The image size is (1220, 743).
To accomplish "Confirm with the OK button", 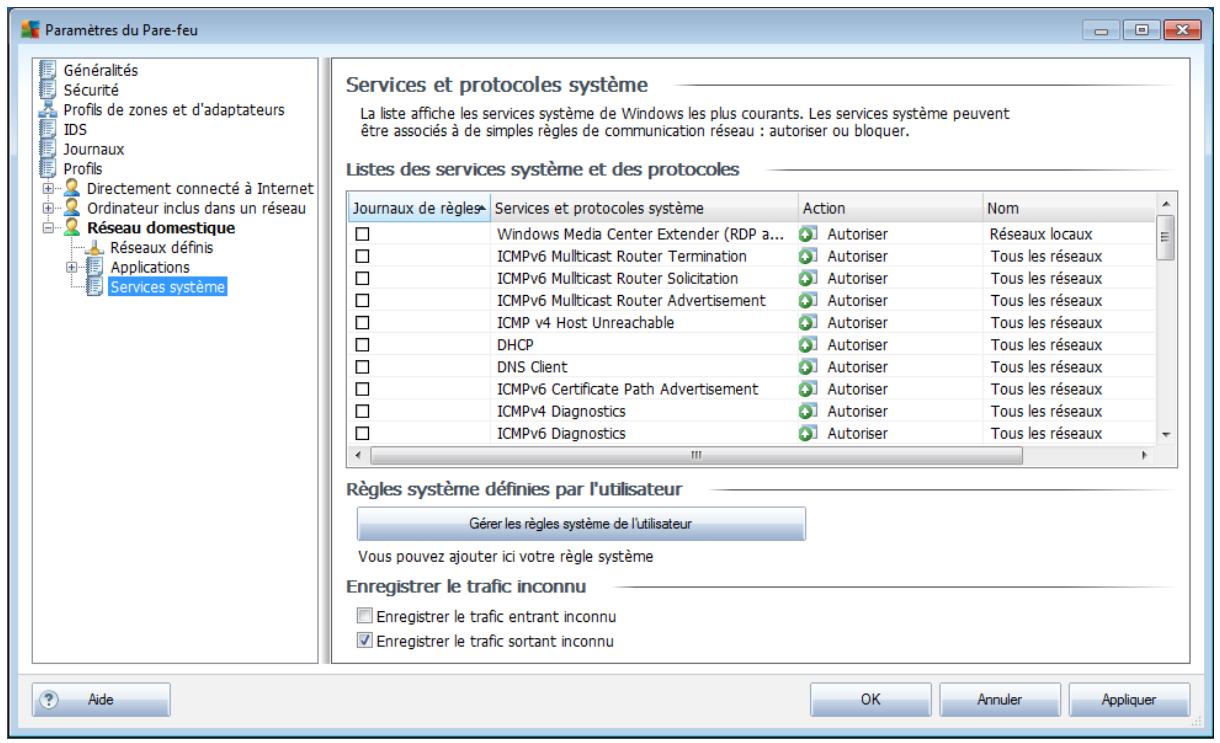I will tap(870, 702).
